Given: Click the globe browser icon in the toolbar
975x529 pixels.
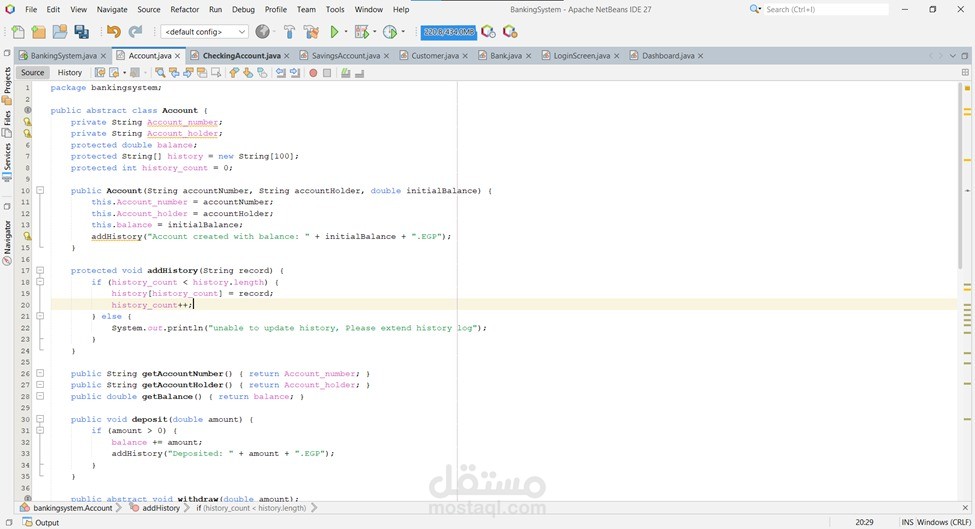Looking at the screenshot, I should click(x=262, y=32).
